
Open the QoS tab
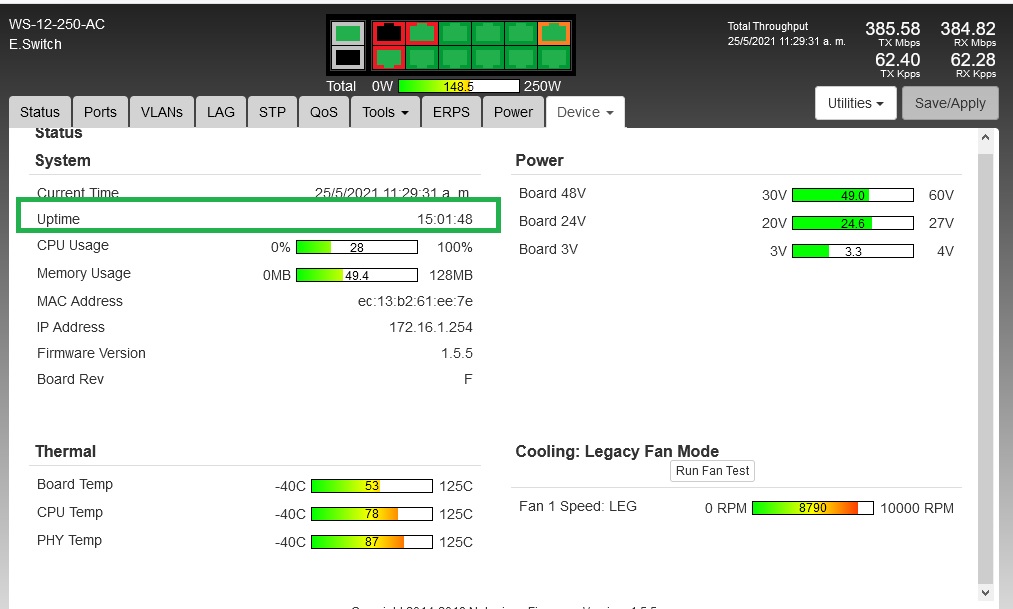[x=323, y=112]
